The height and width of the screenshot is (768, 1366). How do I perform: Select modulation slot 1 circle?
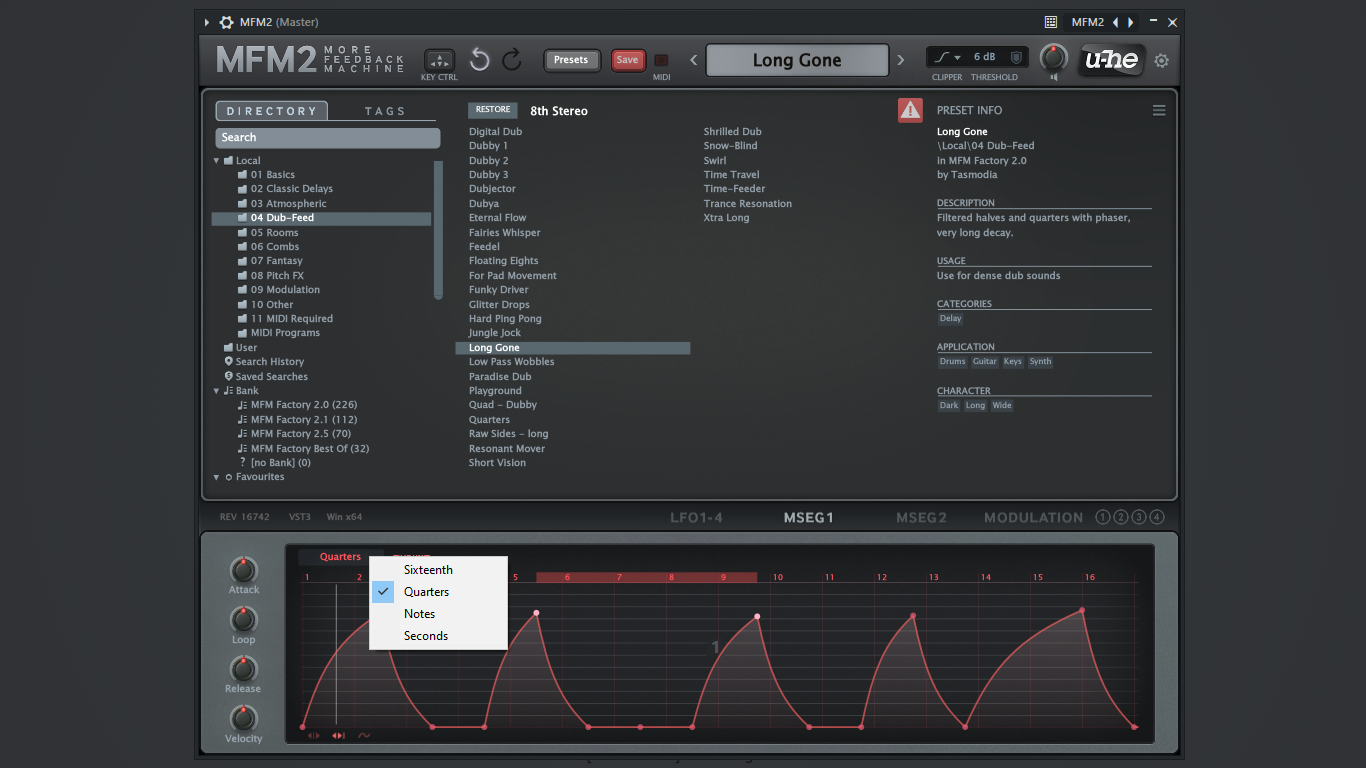1103,517
